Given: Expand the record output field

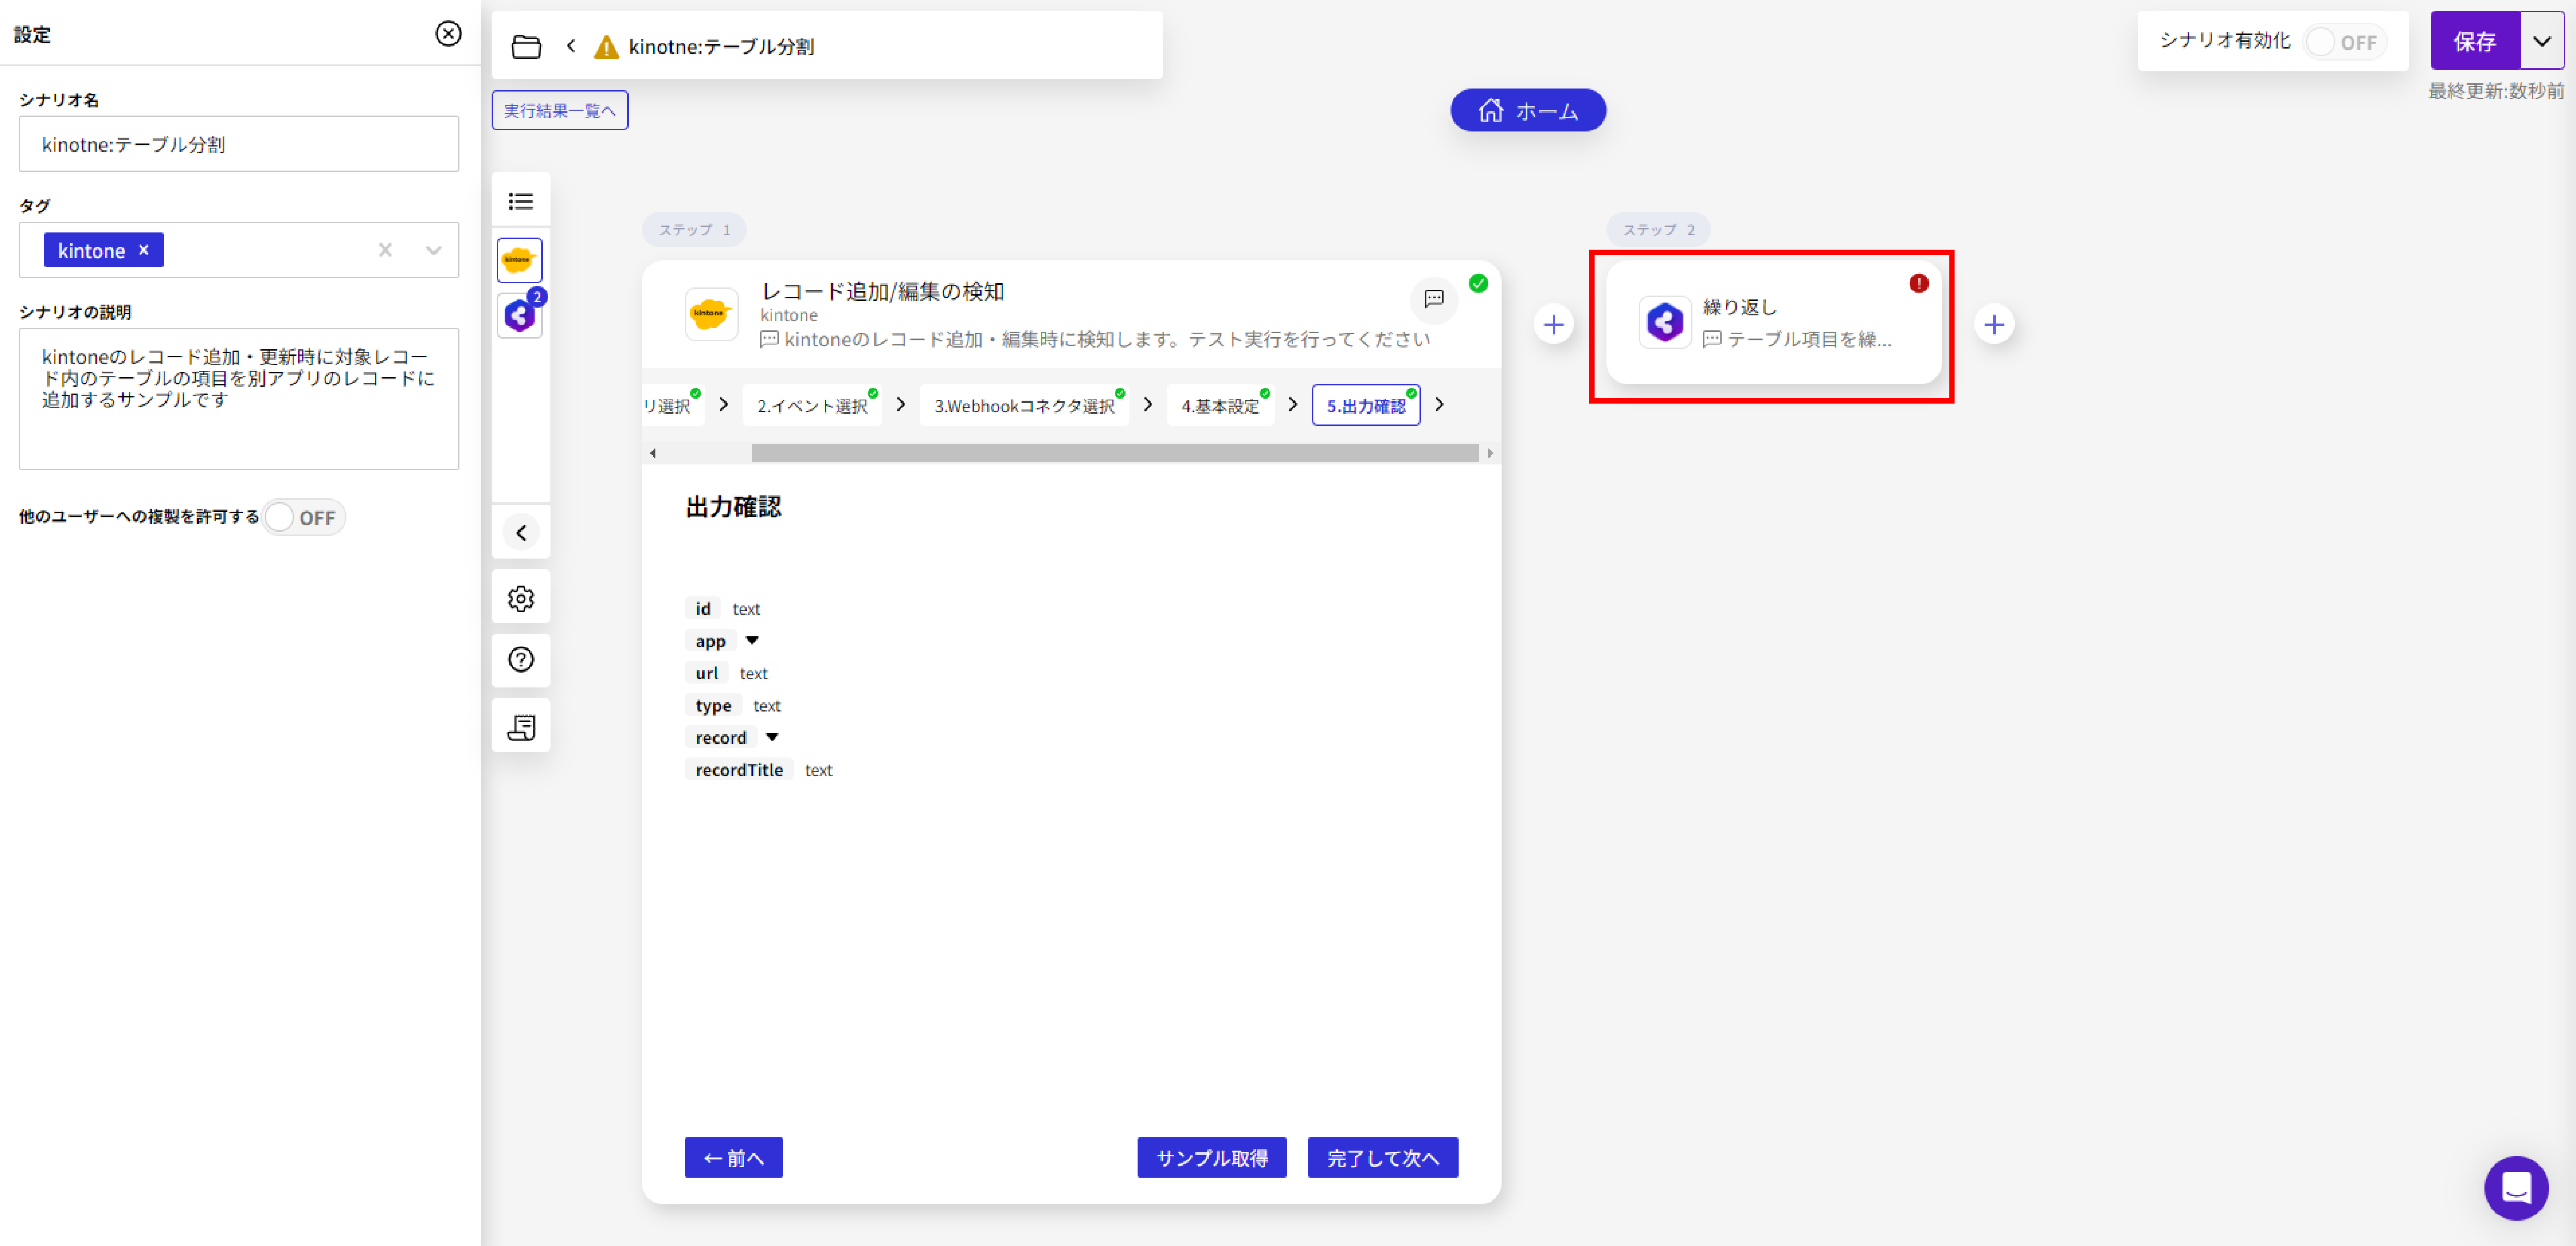Looking at the screenshot, I should 772,737.
